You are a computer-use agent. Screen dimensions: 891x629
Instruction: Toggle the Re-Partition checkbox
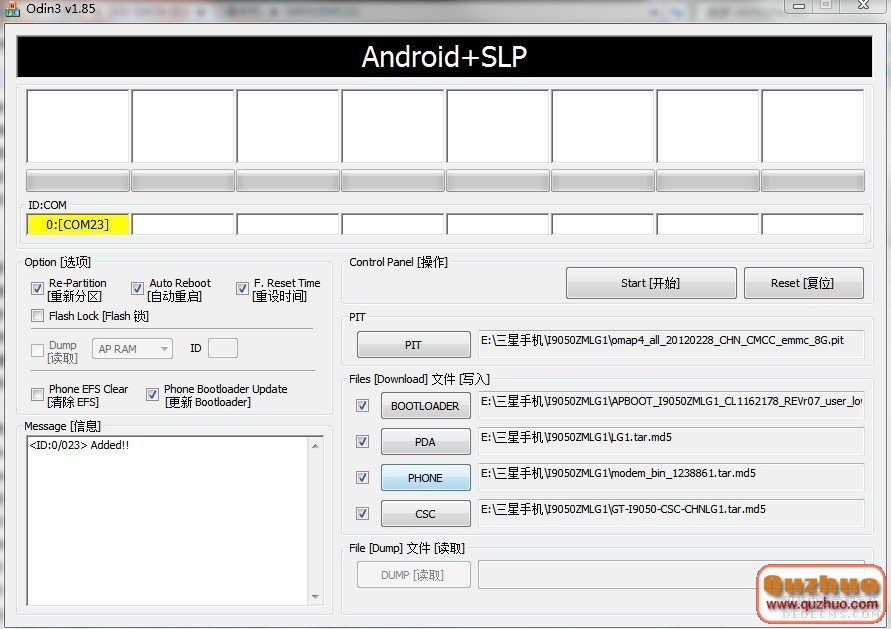click(38, 288)
